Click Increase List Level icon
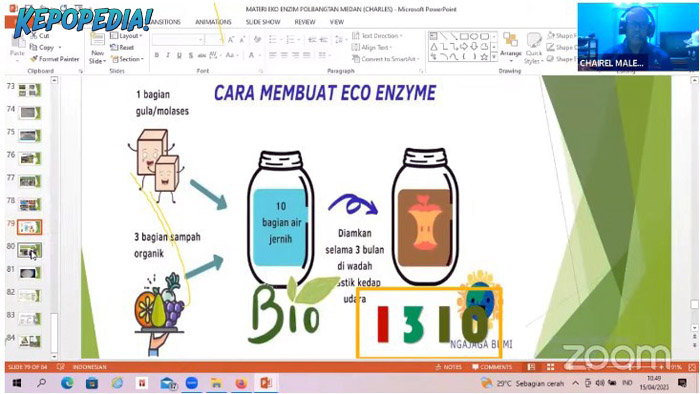This screenshot has height=394, width=700. 324,40
